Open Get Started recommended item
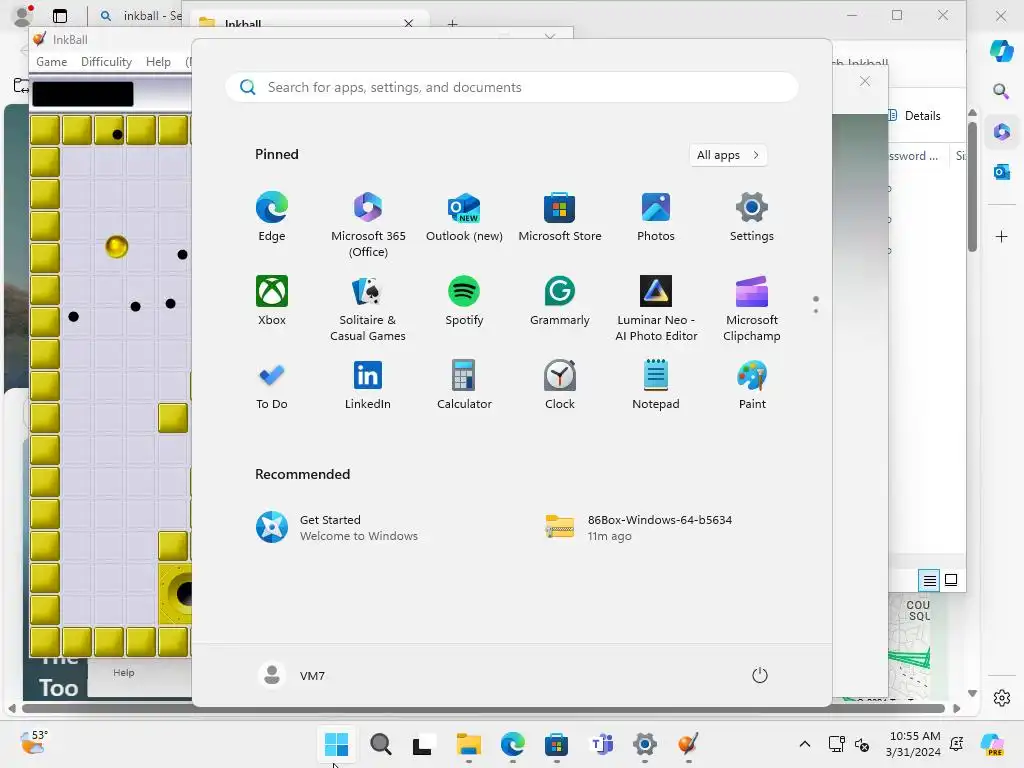The height and width of the screenshot is (768, 1024). (x=337, y=528)
